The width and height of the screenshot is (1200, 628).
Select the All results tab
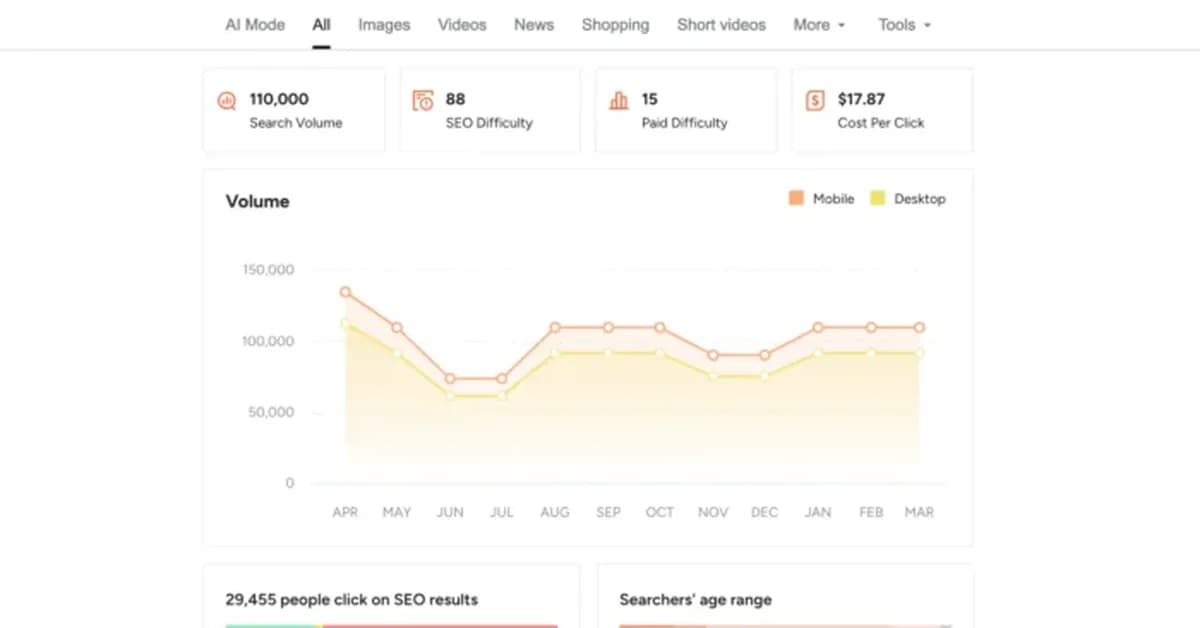321,24
